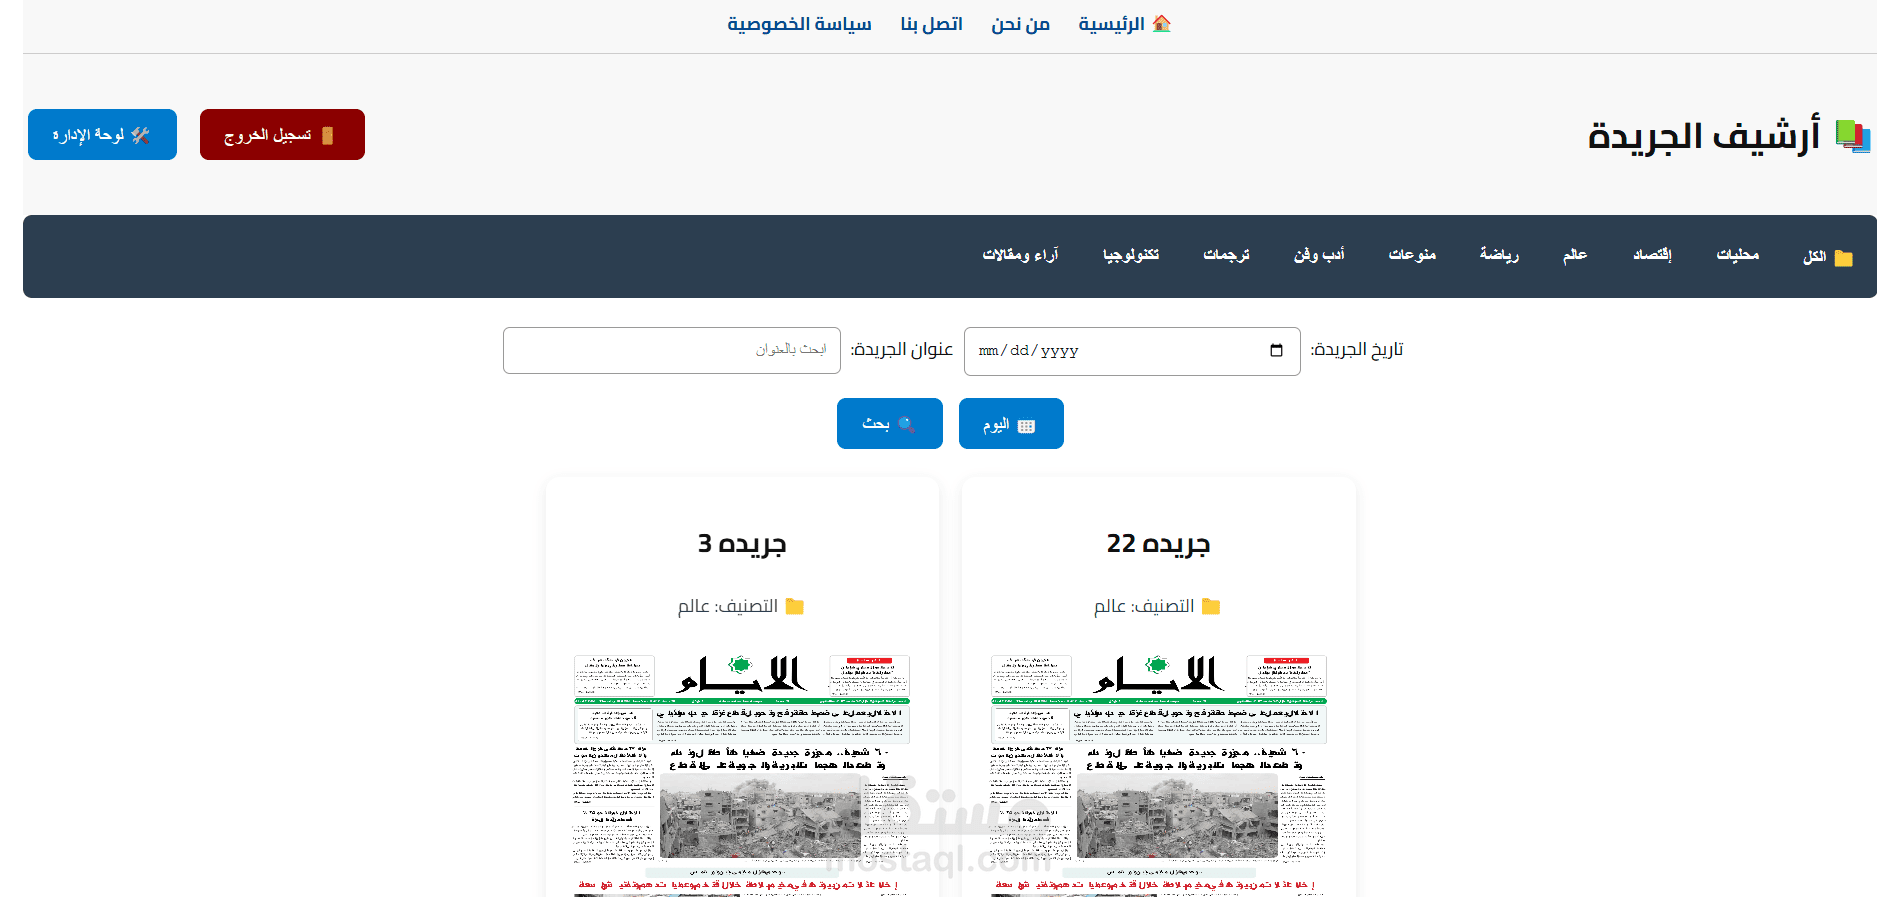This screenshot has height=897, width=1877.
Task: Click التصنيف: عالم text under جريدة 3
Action: coord(728,606)
